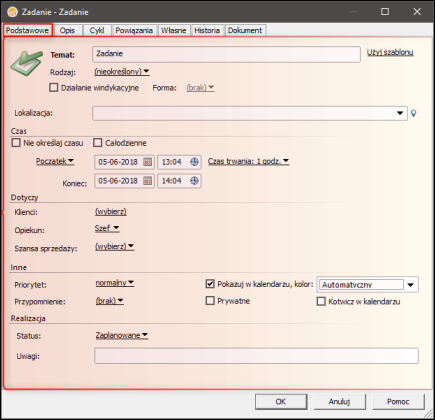Click into the Uwagi text field
The height and width of the screenshot is (420, 435).
click(256, 356)
